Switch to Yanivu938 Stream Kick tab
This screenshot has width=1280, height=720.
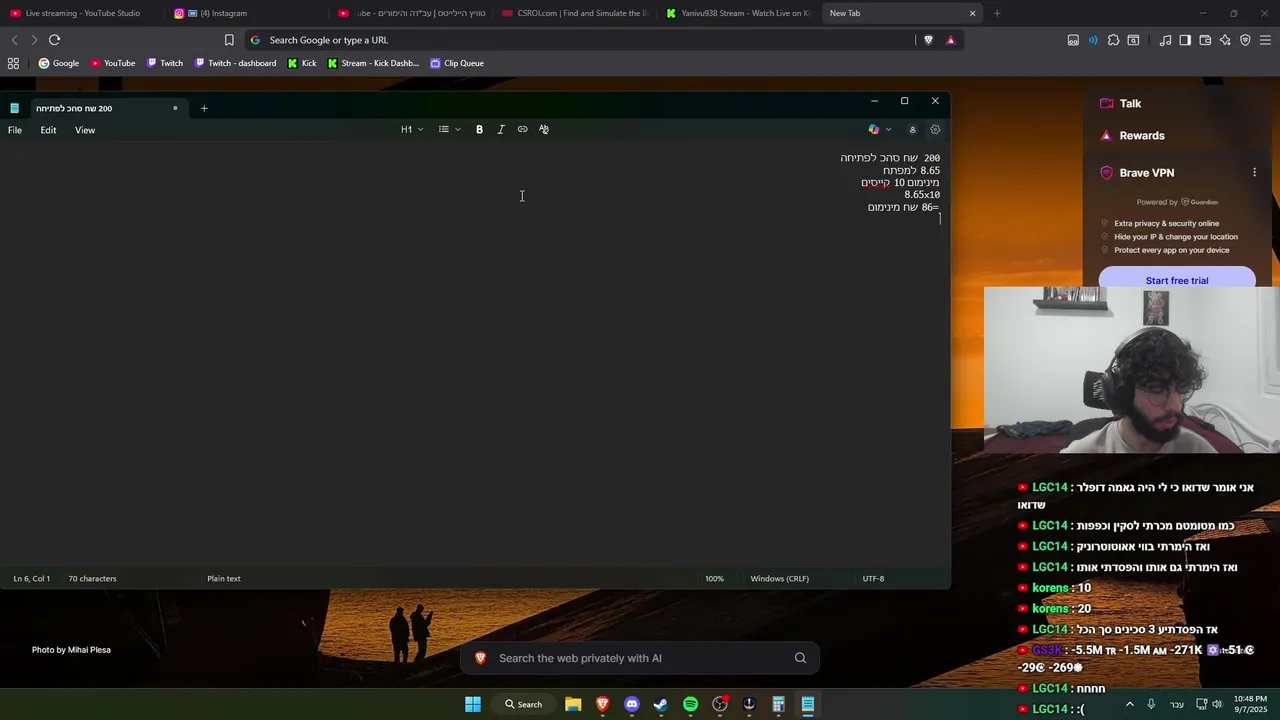pyautogui.click(x=738, y=13)
